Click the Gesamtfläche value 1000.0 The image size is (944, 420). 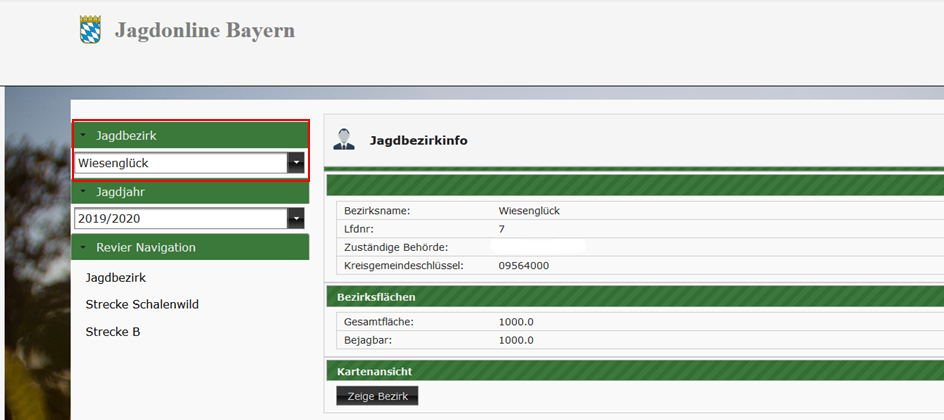pyautogui.click(x=516, y=321)
